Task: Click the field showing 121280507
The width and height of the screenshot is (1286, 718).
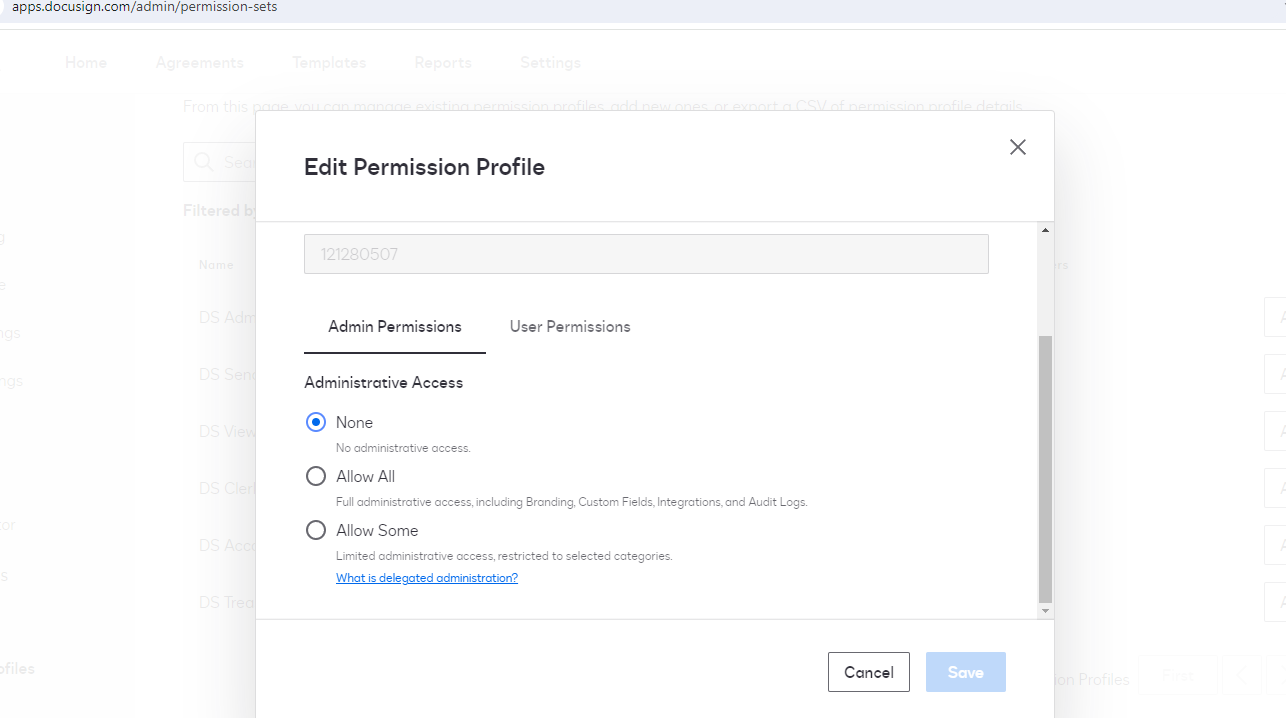Action: [646, 254]
